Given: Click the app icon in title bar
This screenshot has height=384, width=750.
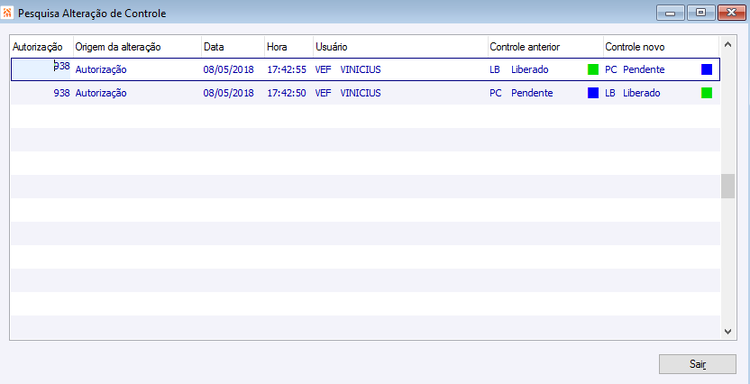Looking at the screenshot, I should coord(8,13).
